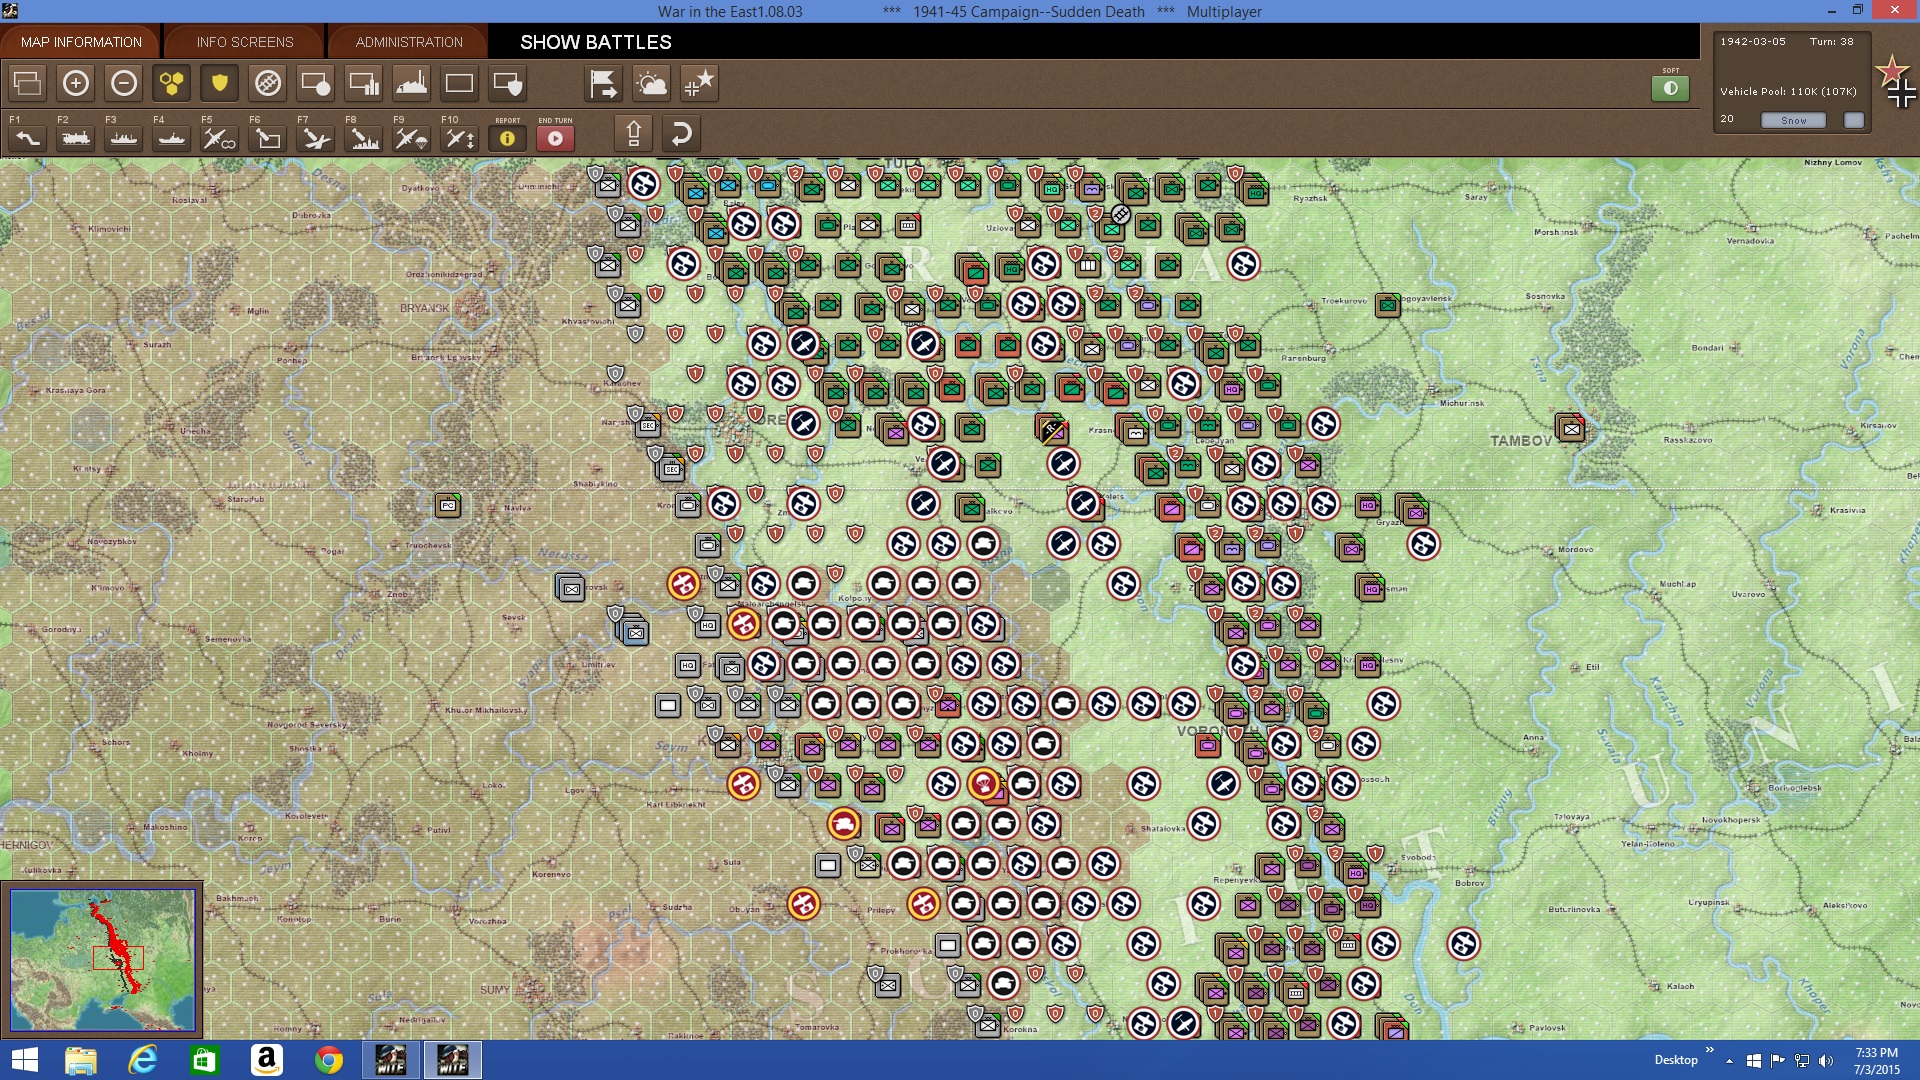The width and height of the screenshot is (1920, 1080).
Task: Select the lone unit counter near Novozybkov
Action: pyautogui.click(x=448, y=505)
